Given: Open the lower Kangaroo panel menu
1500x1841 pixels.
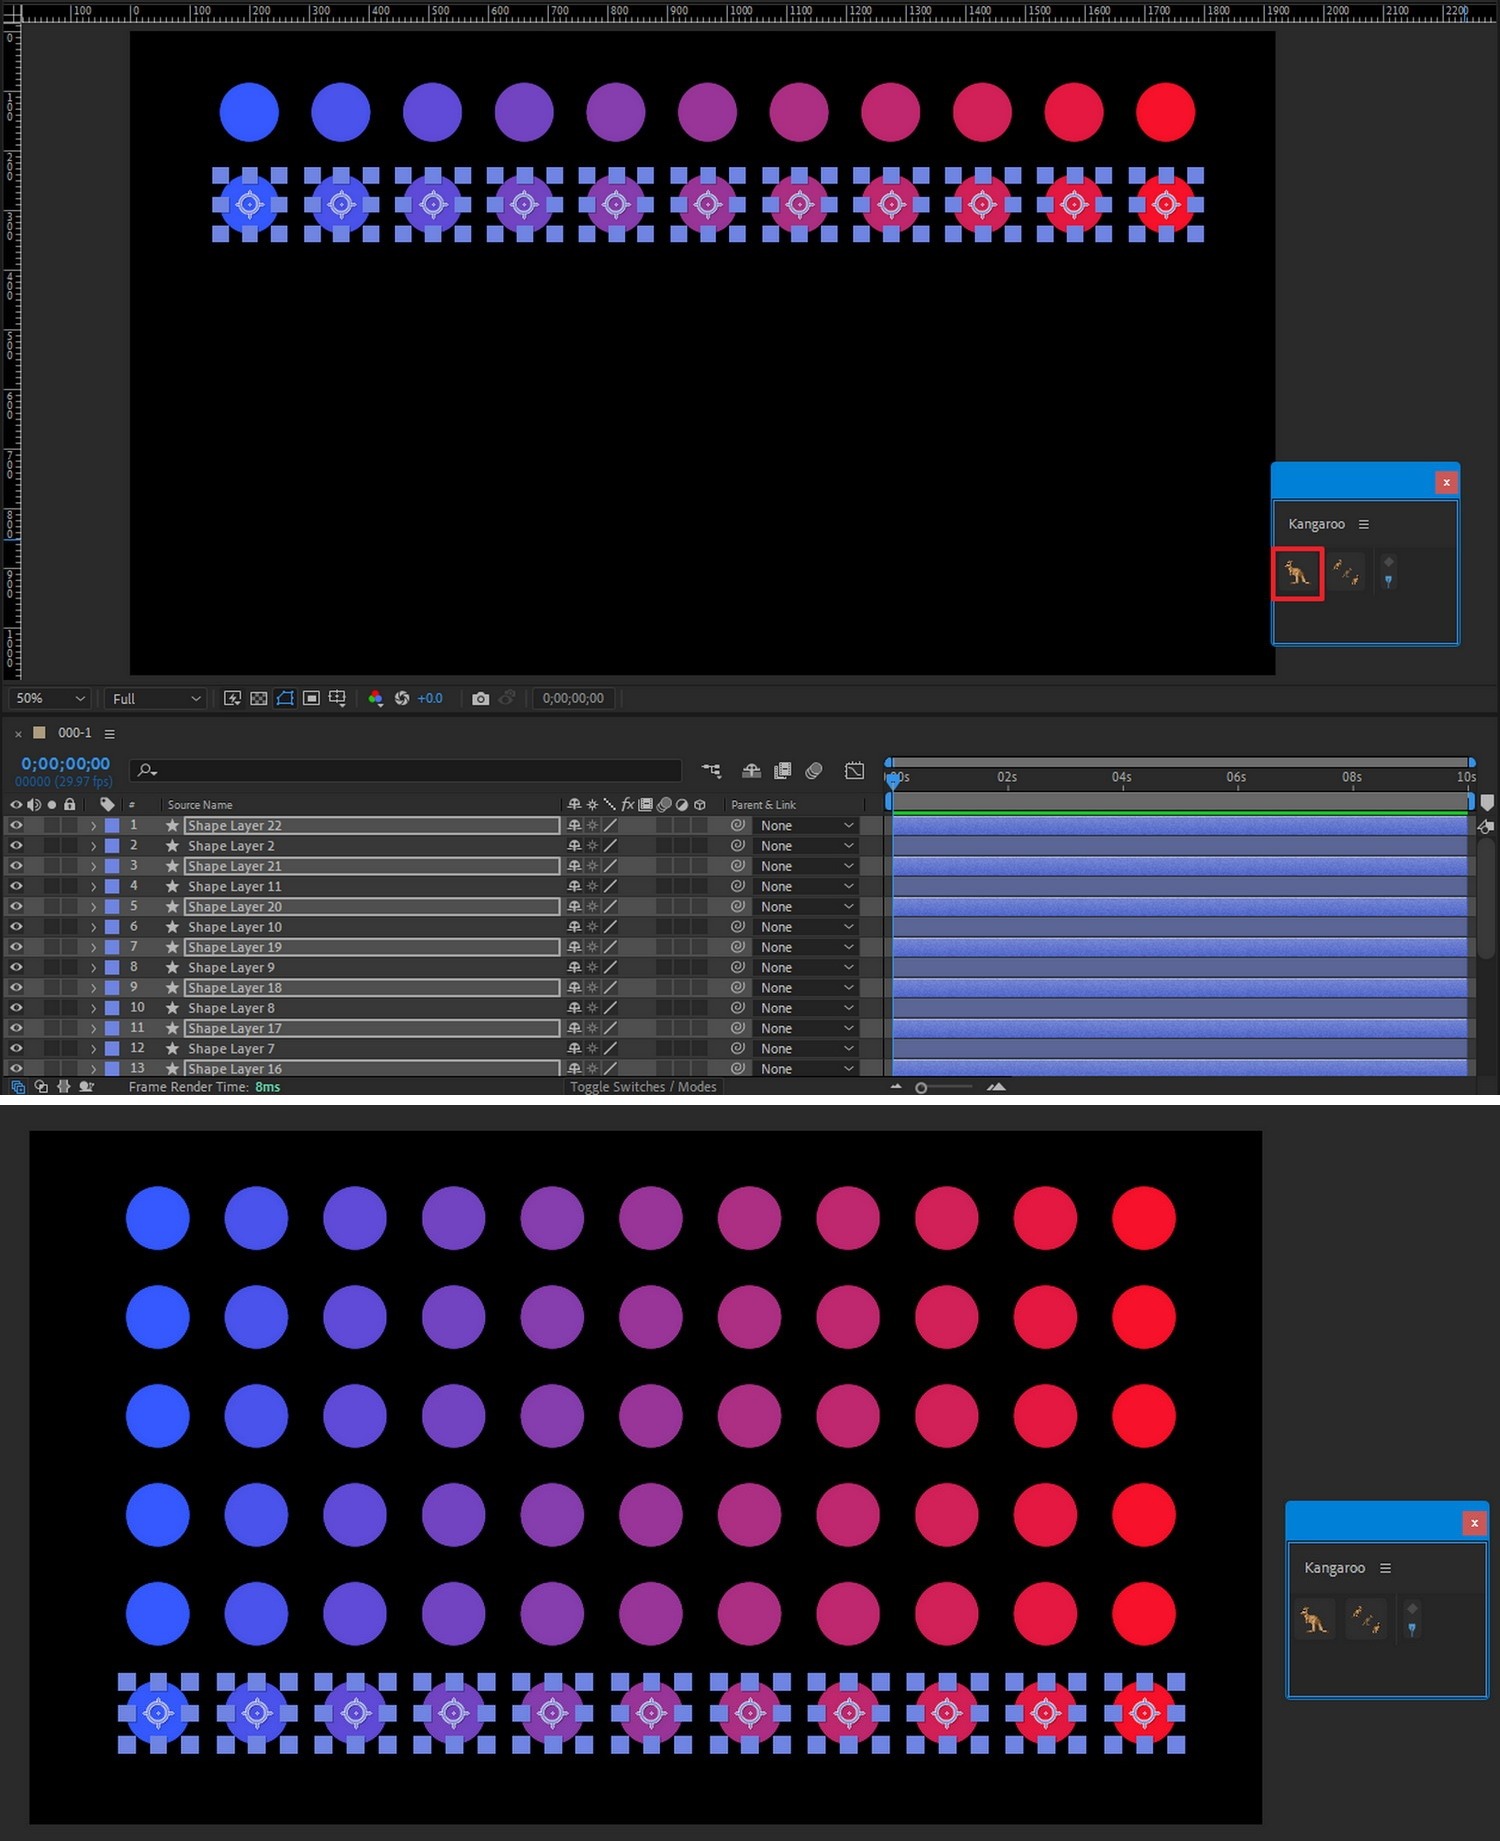Looking at the screenshot, I should click(1385, 1568).
